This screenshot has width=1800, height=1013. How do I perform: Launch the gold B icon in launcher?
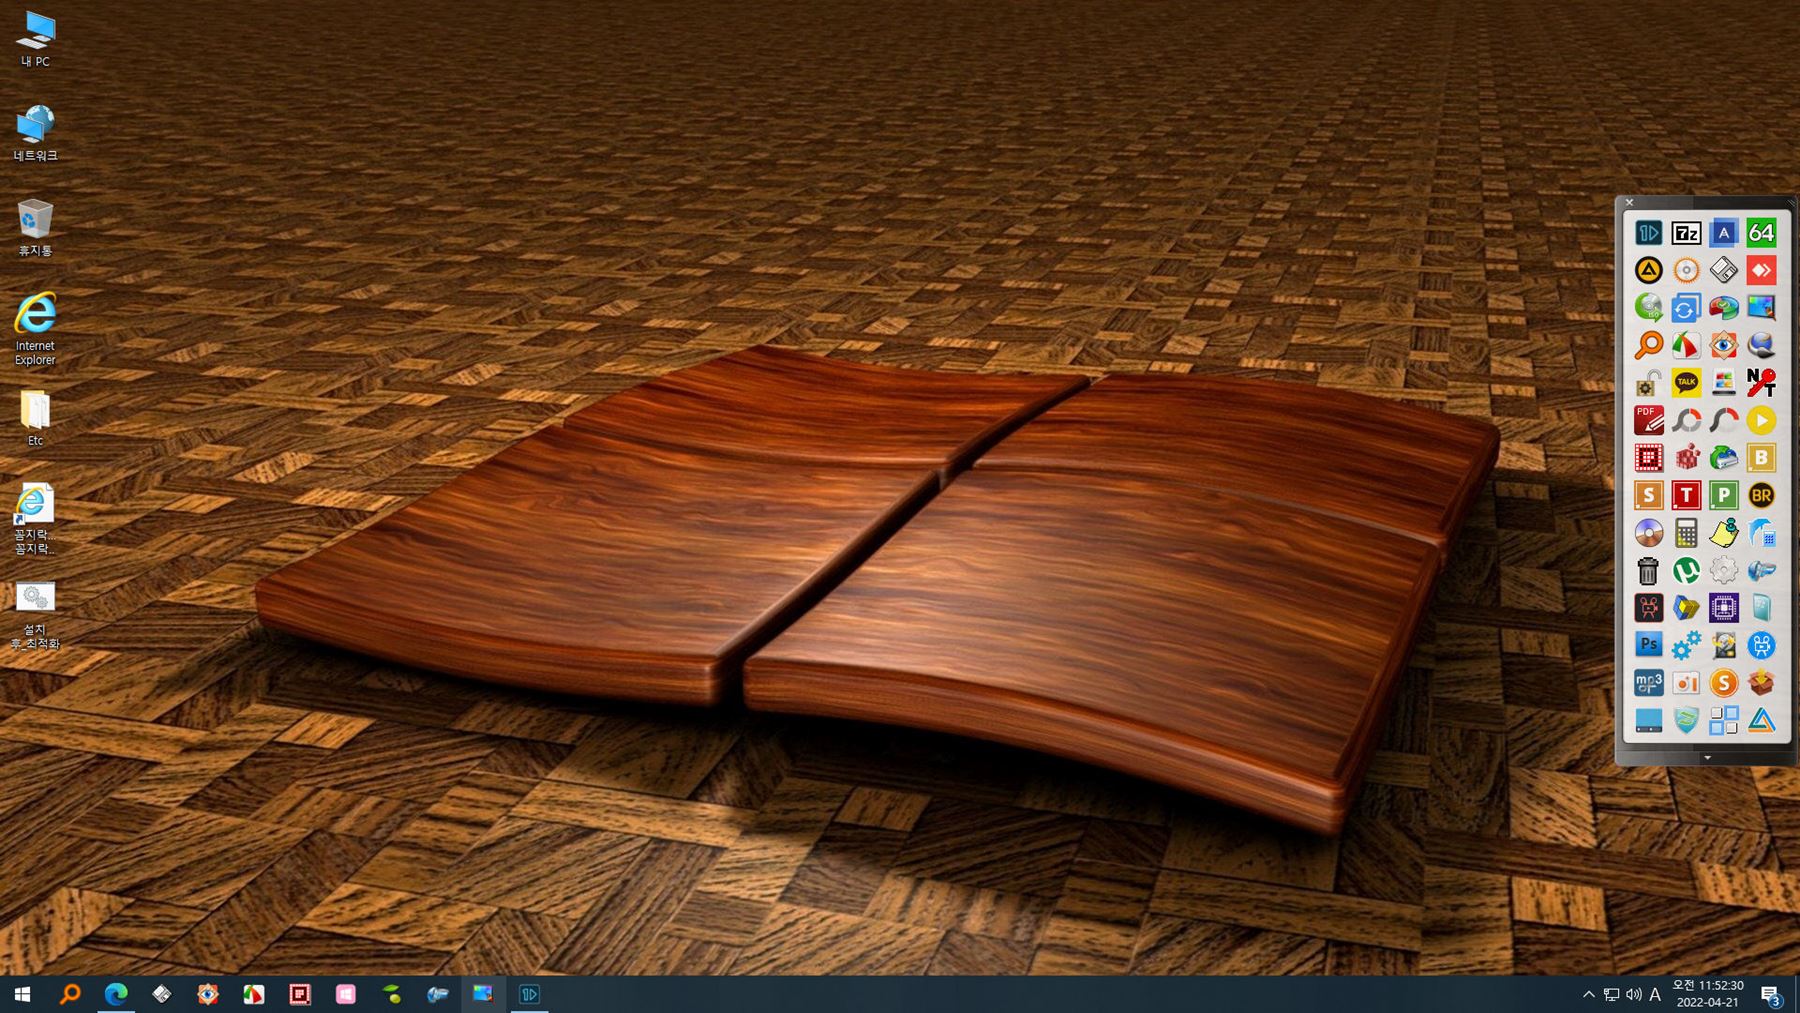pos(1761,458)
